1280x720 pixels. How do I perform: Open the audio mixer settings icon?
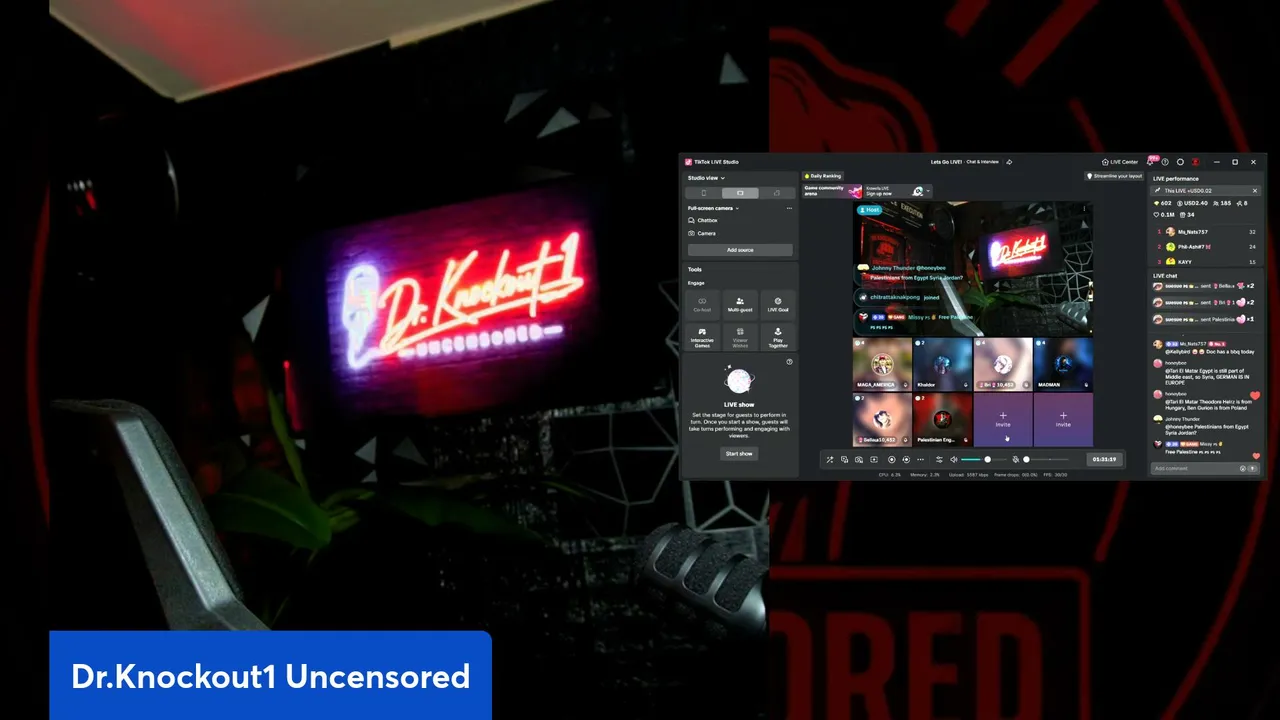tap(939, 459)
